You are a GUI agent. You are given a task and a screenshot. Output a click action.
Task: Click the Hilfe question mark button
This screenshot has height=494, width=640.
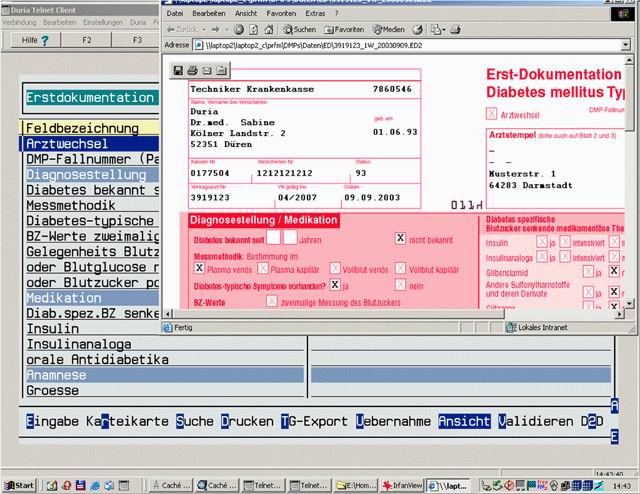(36, 41)
